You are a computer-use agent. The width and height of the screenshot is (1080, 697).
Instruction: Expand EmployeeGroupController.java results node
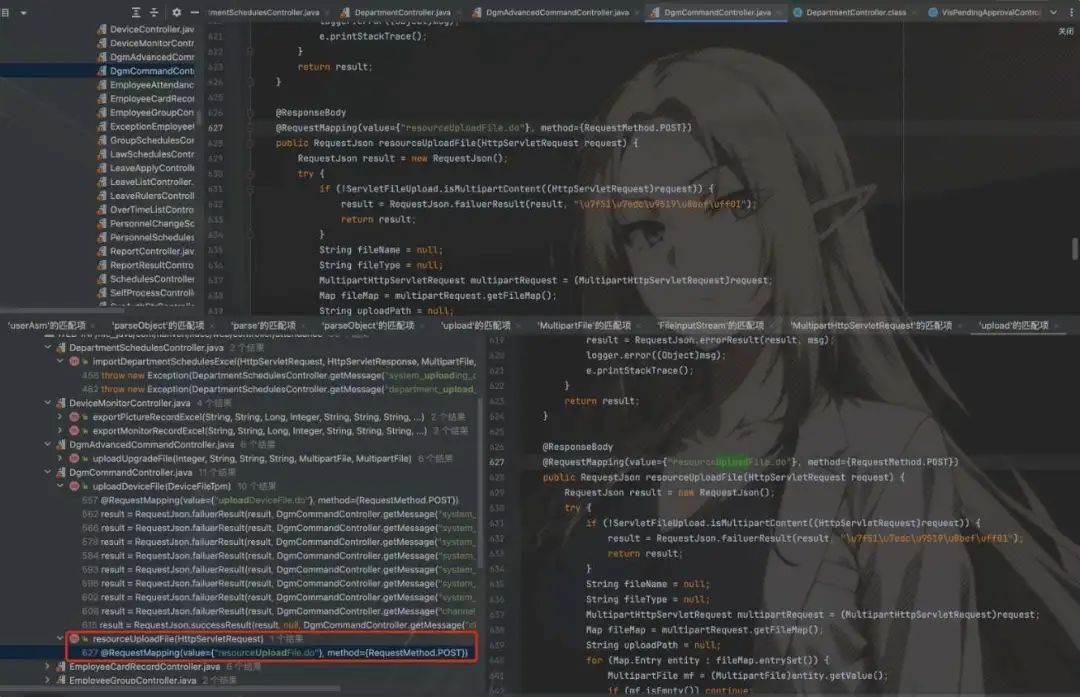tap(48, 680)
